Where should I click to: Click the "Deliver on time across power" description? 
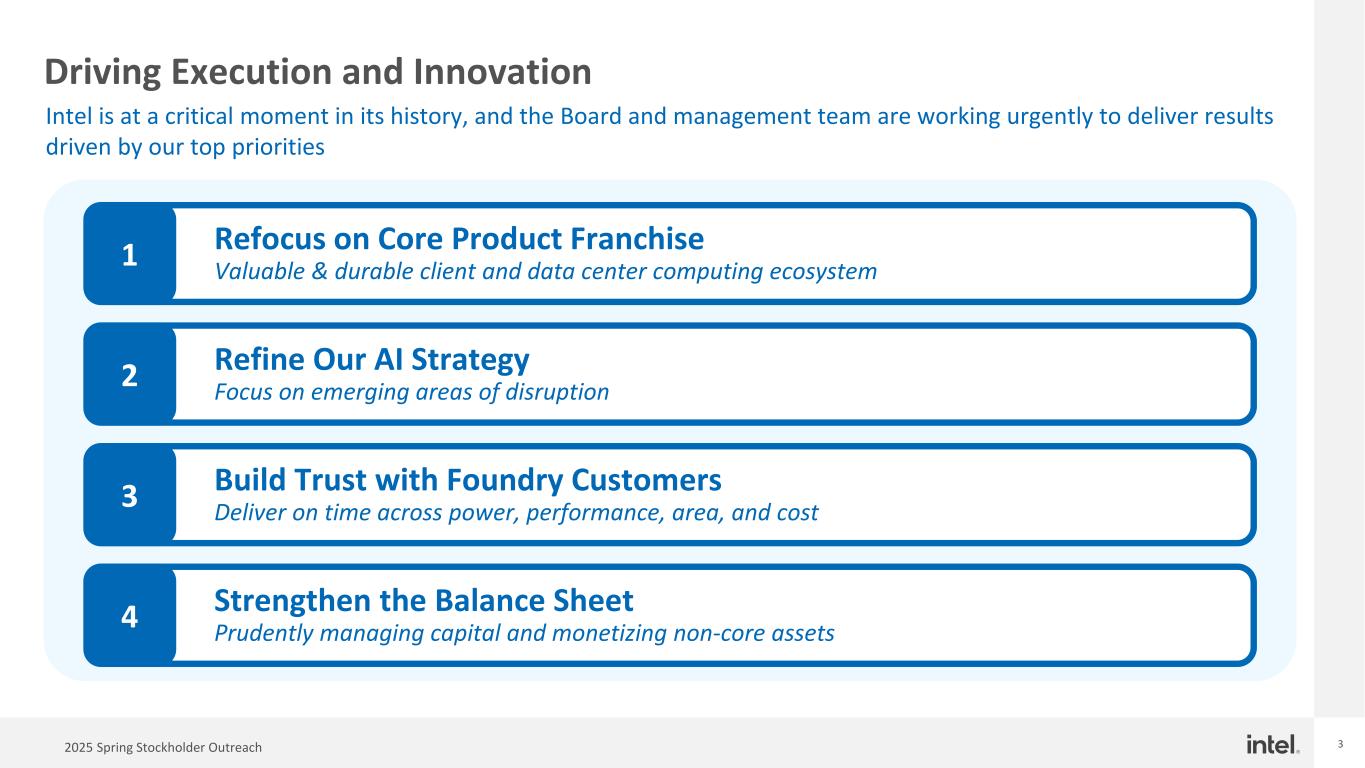(x=516, y=513)
